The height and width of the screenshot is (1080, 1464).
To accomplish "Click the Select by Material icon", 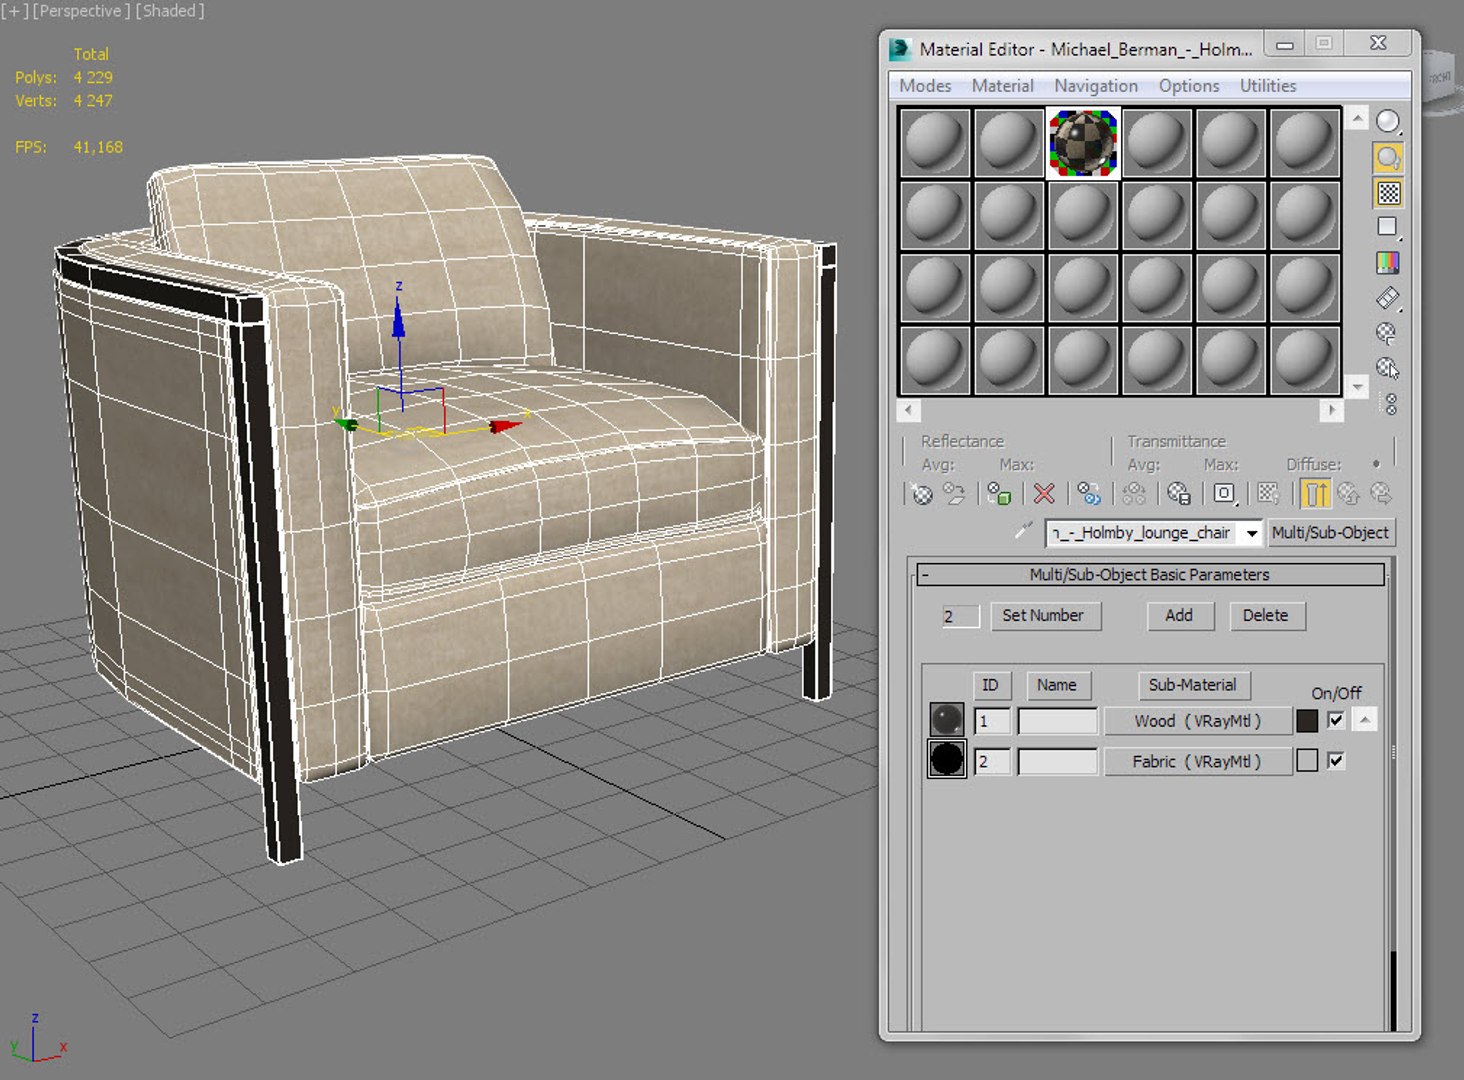I will click(1388, 368).
